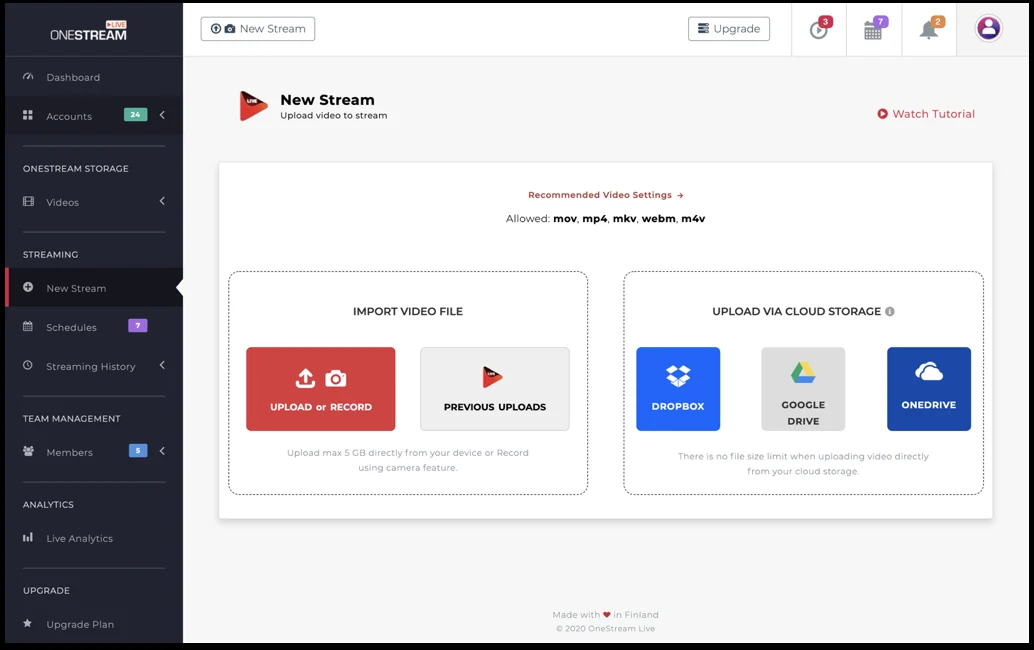Open notifications bell icon
Viewport: 1034px width, 650px height.
click(928, 30)
